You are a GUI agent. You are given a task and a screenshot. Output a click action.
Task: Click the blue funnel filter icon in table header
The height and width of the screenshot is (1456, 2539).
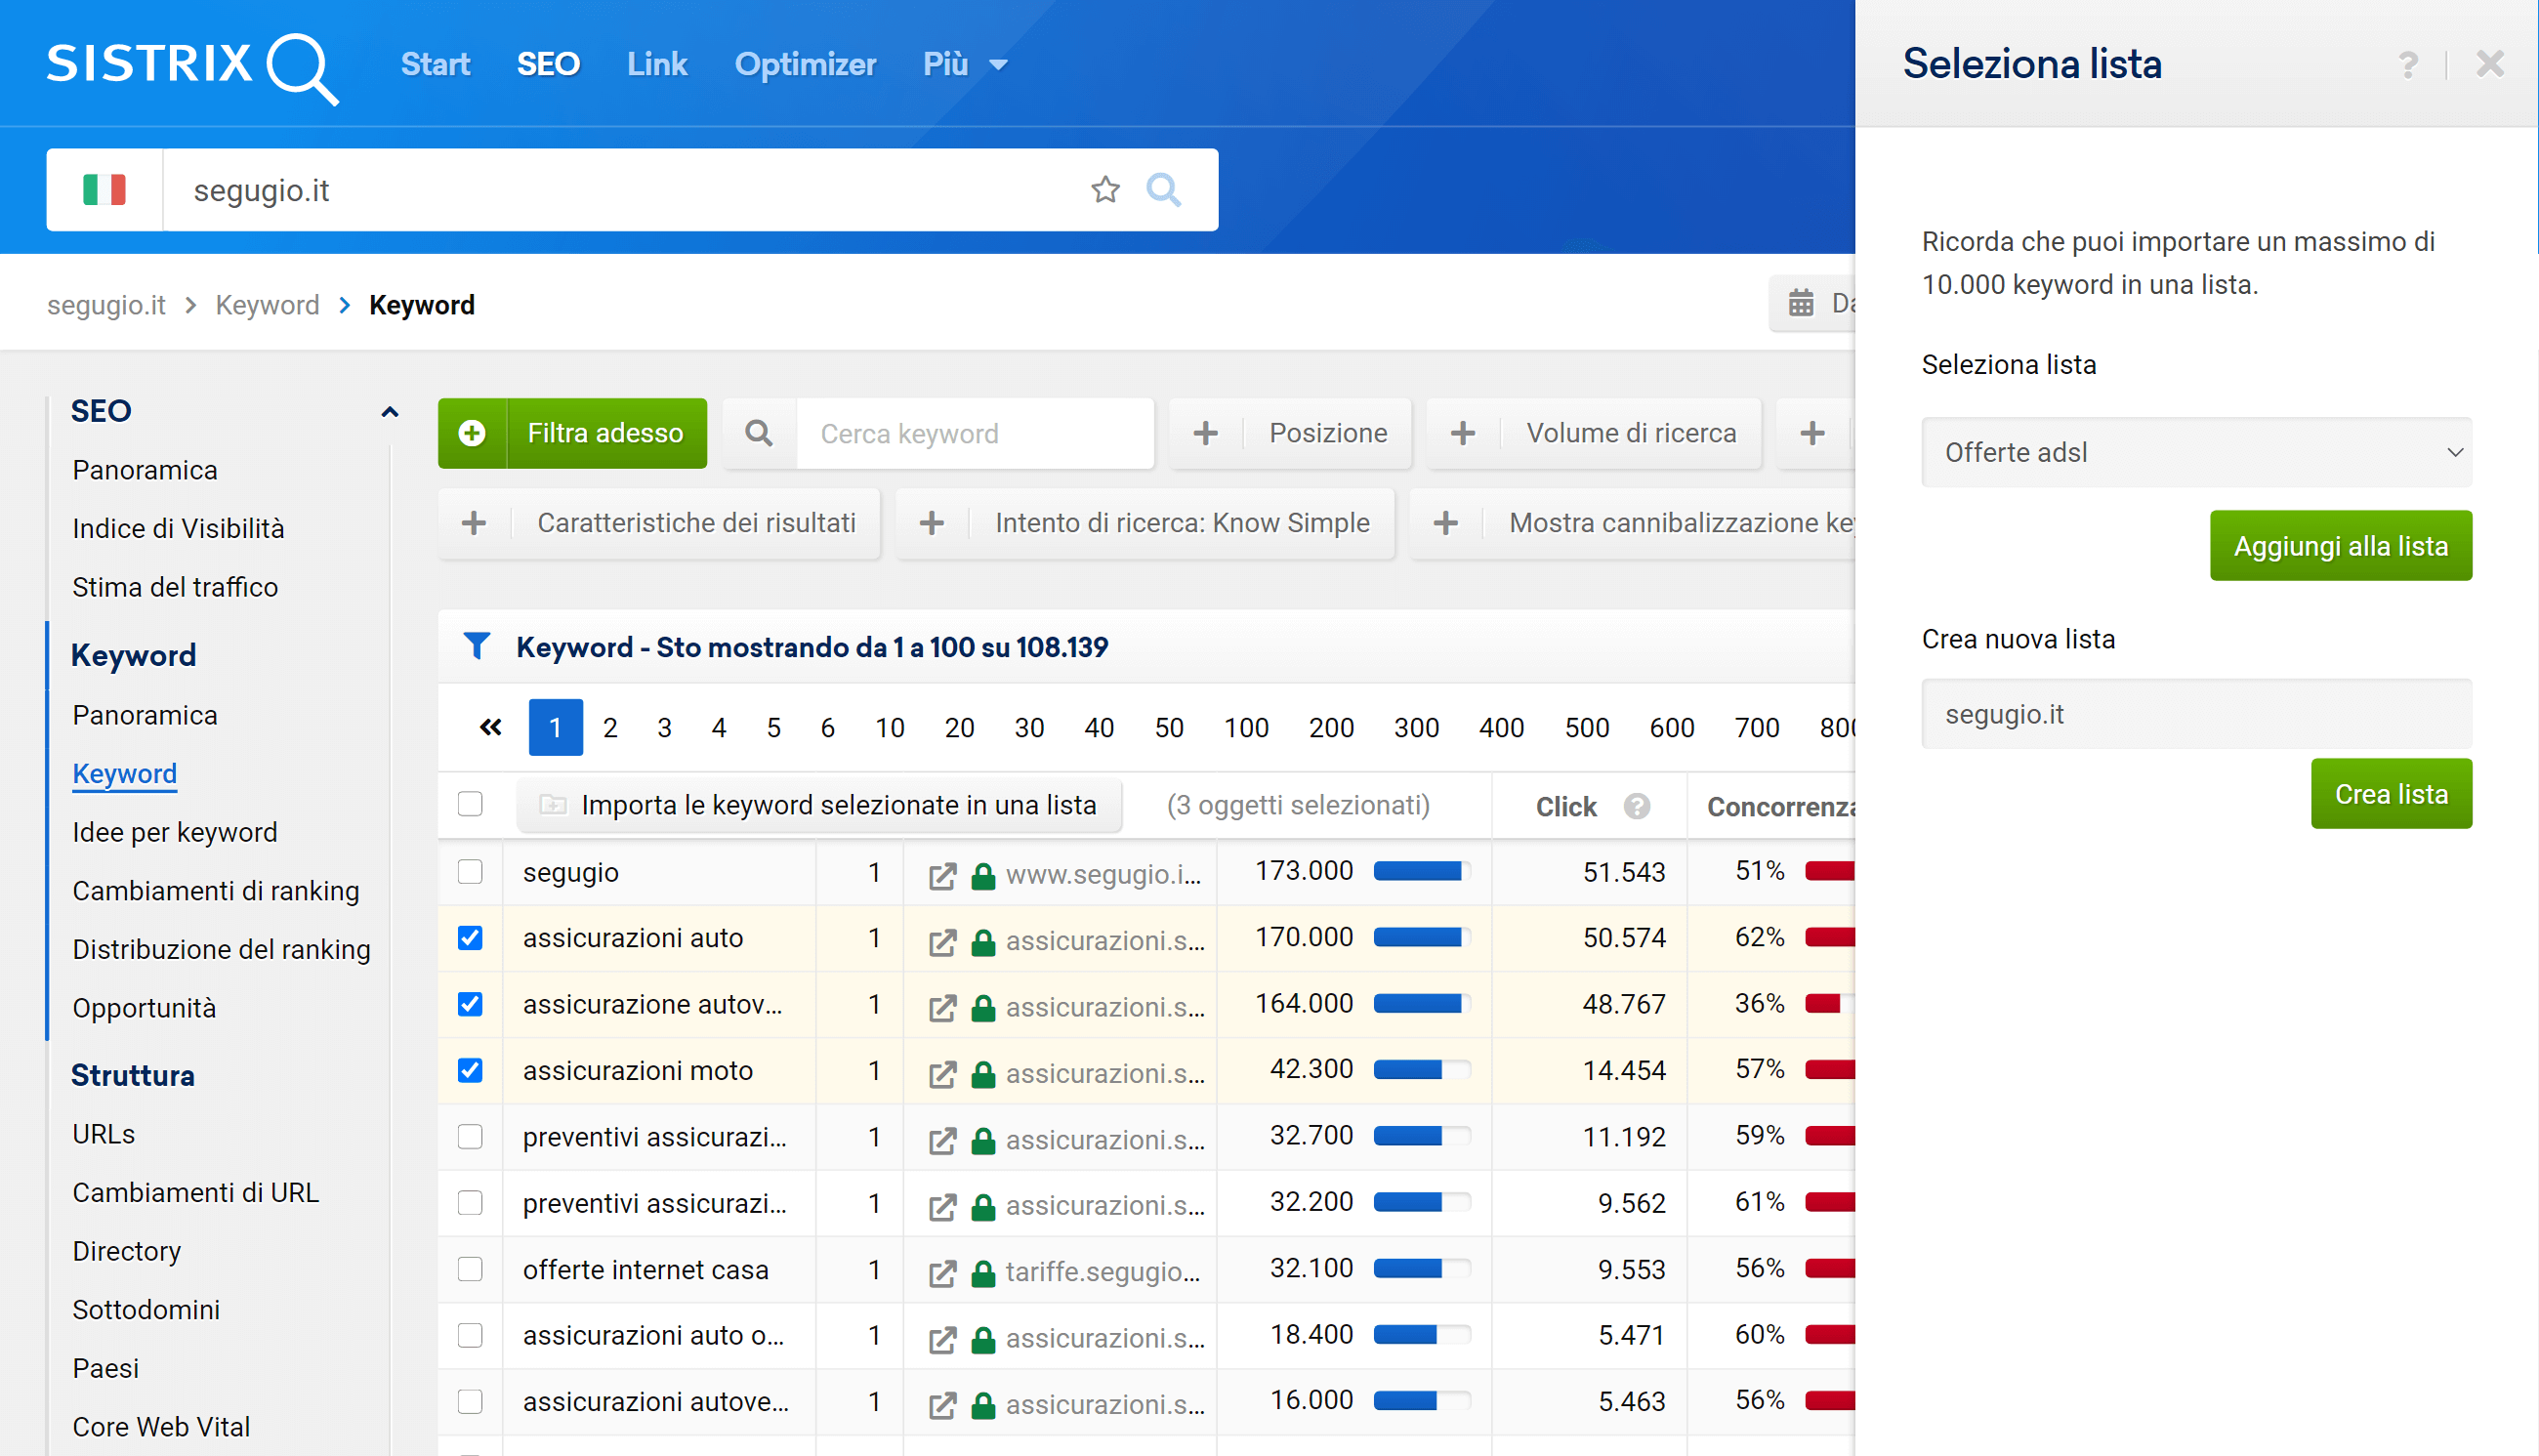(x=477, y=647)
